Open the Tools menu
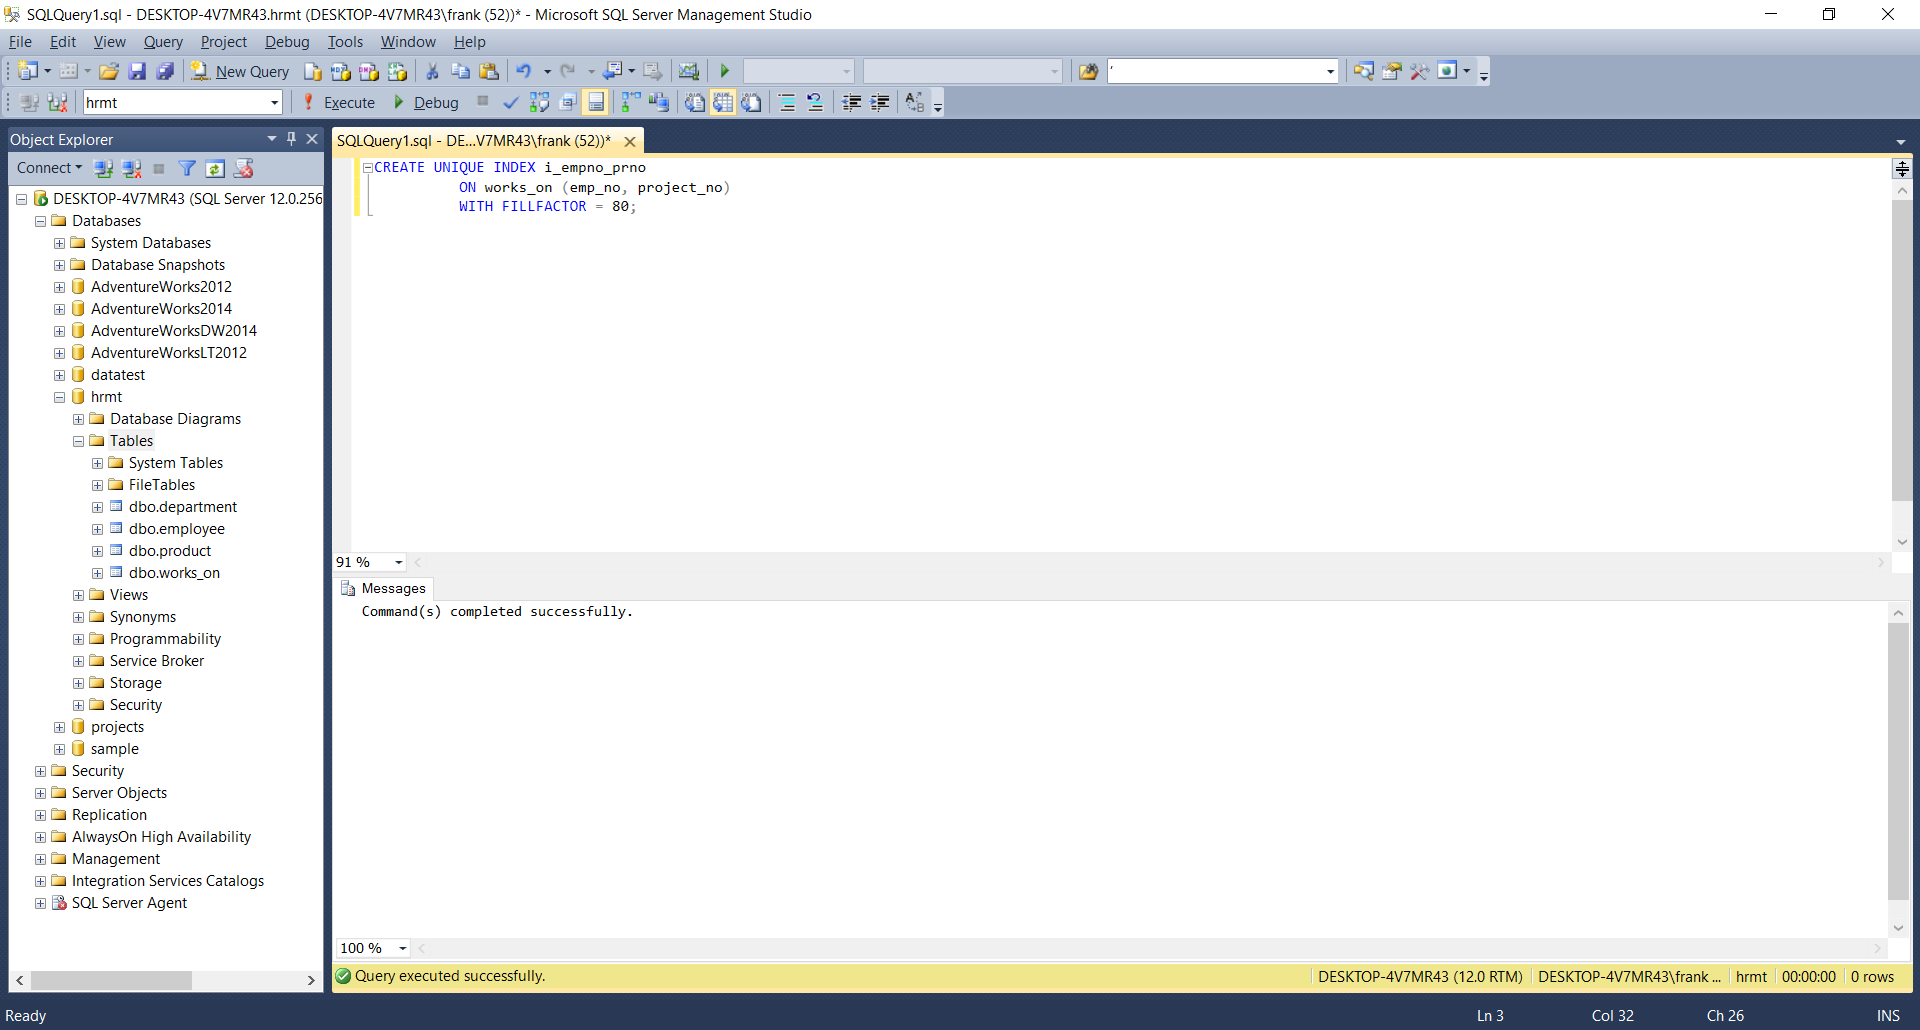Screen dimensions: 1920x1030 coord(345,41)
